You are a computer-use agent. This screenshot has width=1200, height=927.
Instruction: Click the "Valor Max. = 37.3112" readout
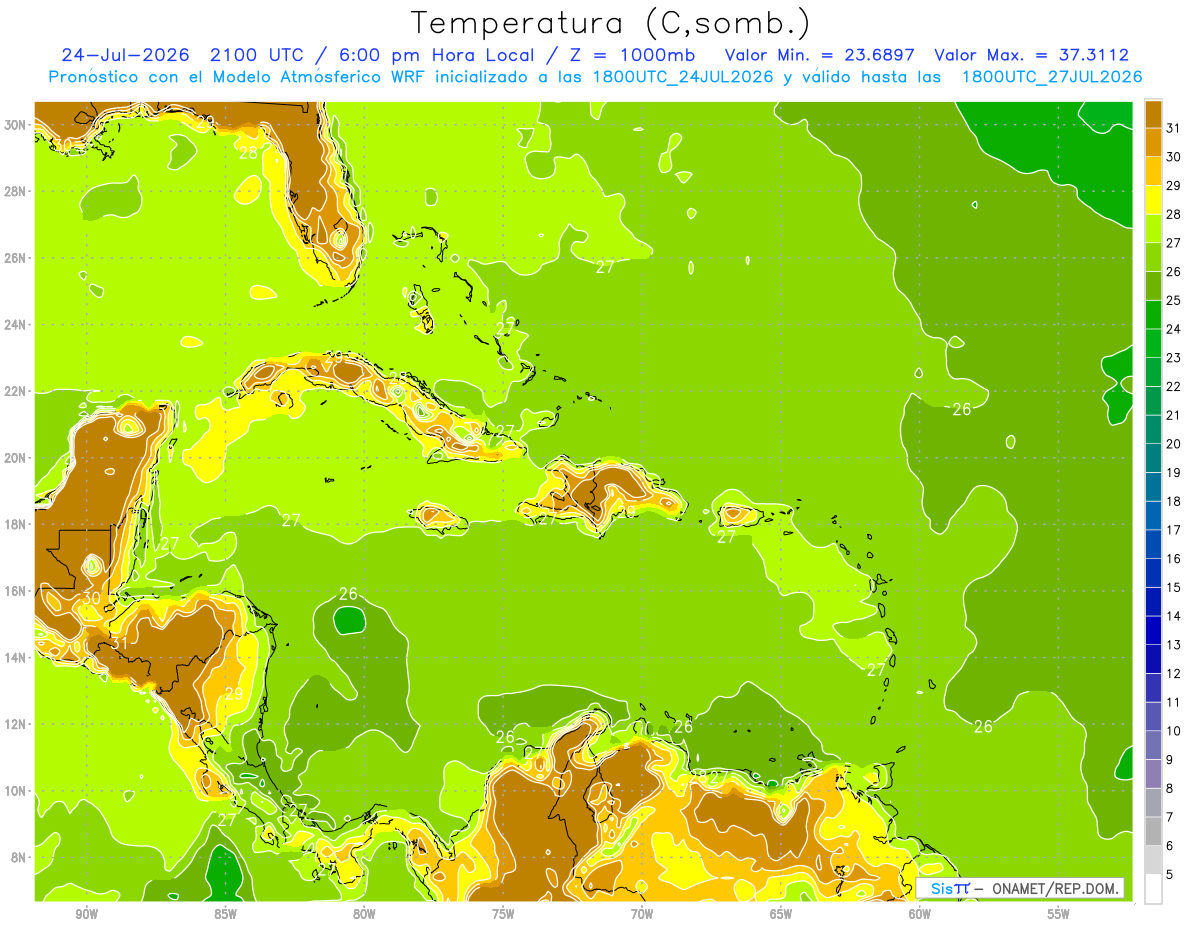[x=1031, y=55]
